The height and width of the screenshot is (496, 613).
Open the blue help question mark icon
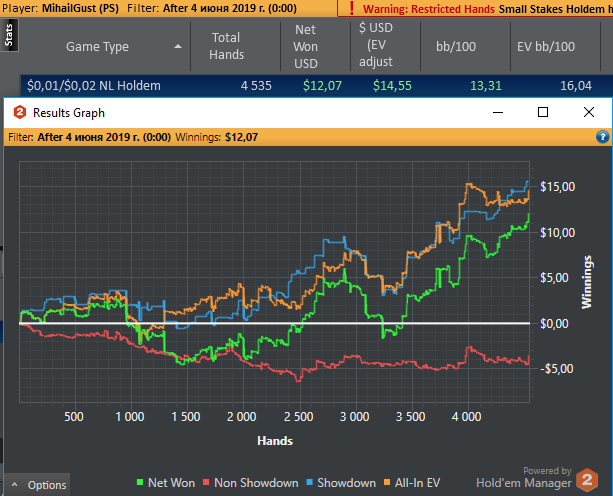click(x=602, y=136)
